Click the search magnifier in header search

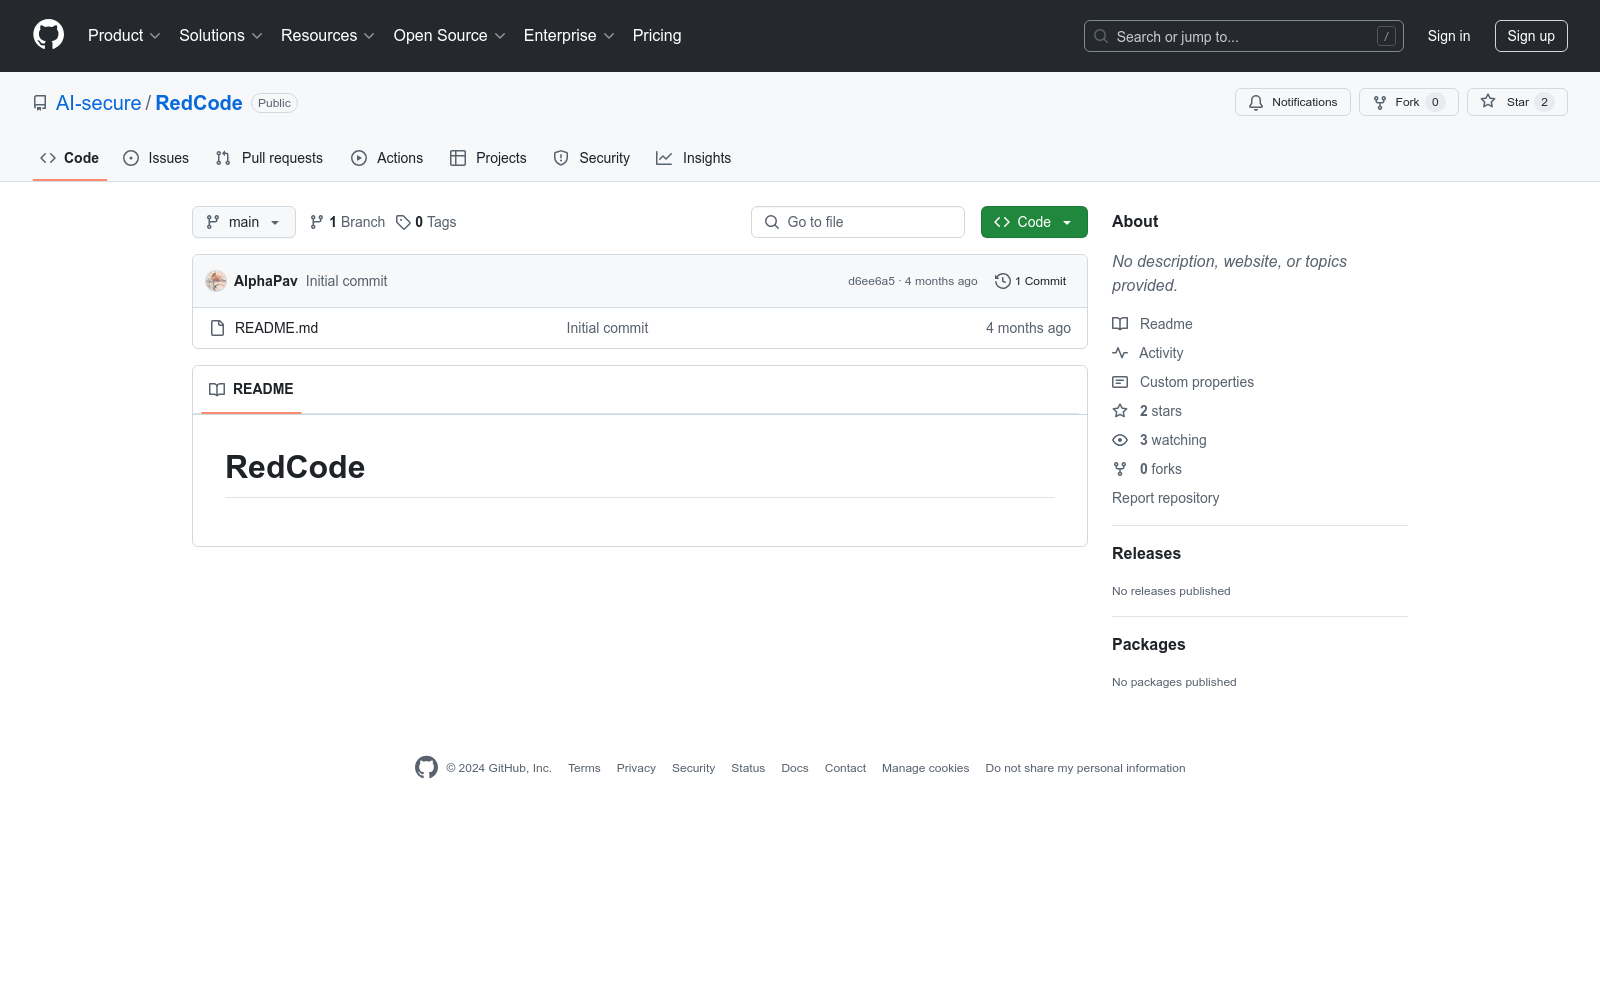click(1101, 36)
